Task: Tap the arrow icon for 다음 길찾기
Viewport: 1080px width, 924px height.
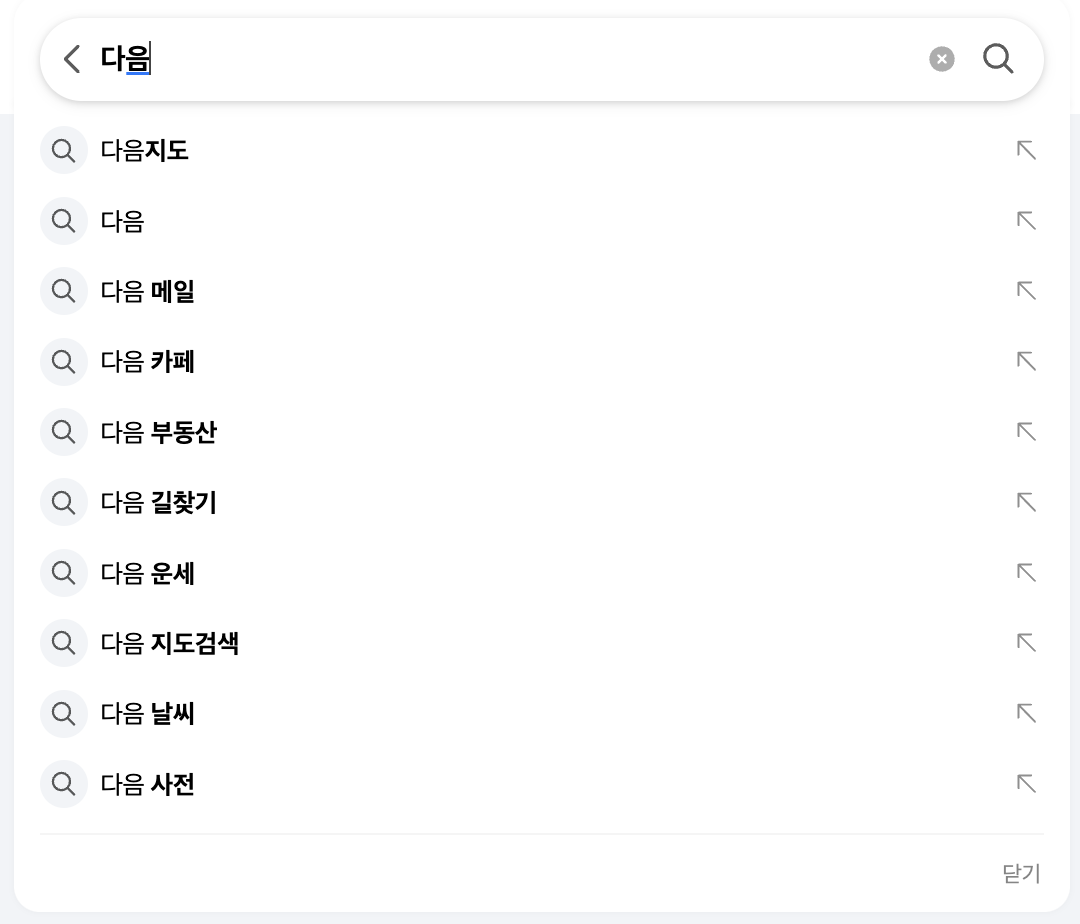Action: [x=1026, y=502]
